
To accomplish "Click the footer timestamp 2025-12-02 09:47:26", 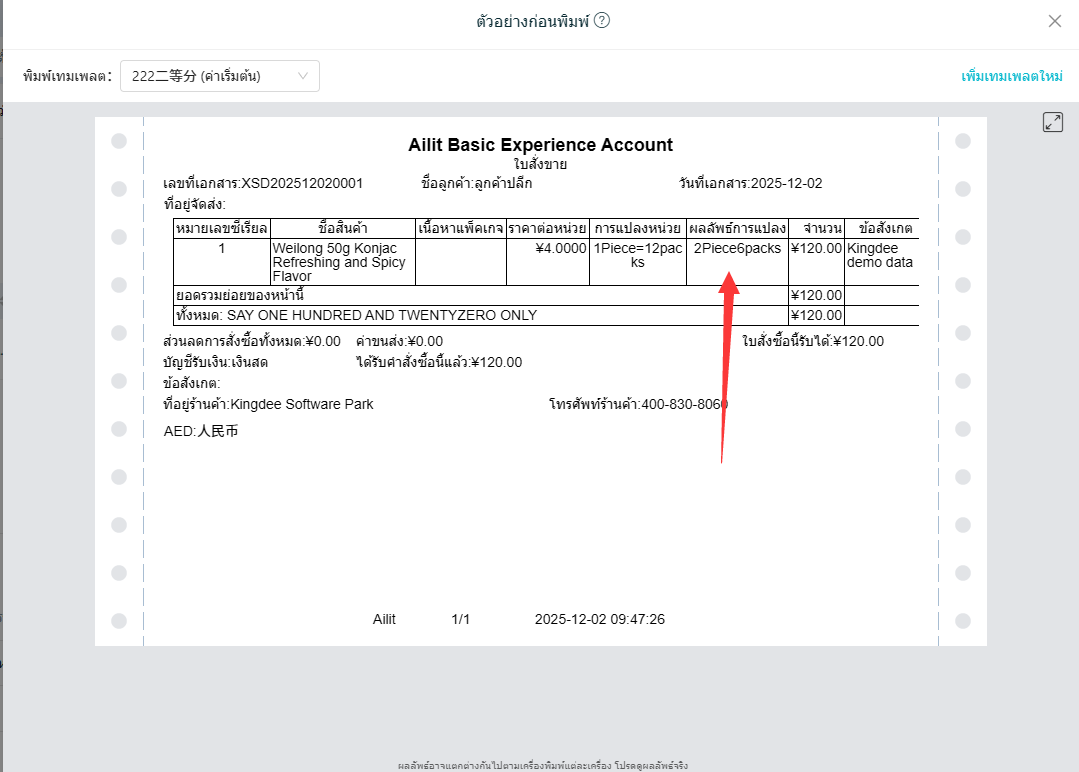I will (x=599, y=619).
